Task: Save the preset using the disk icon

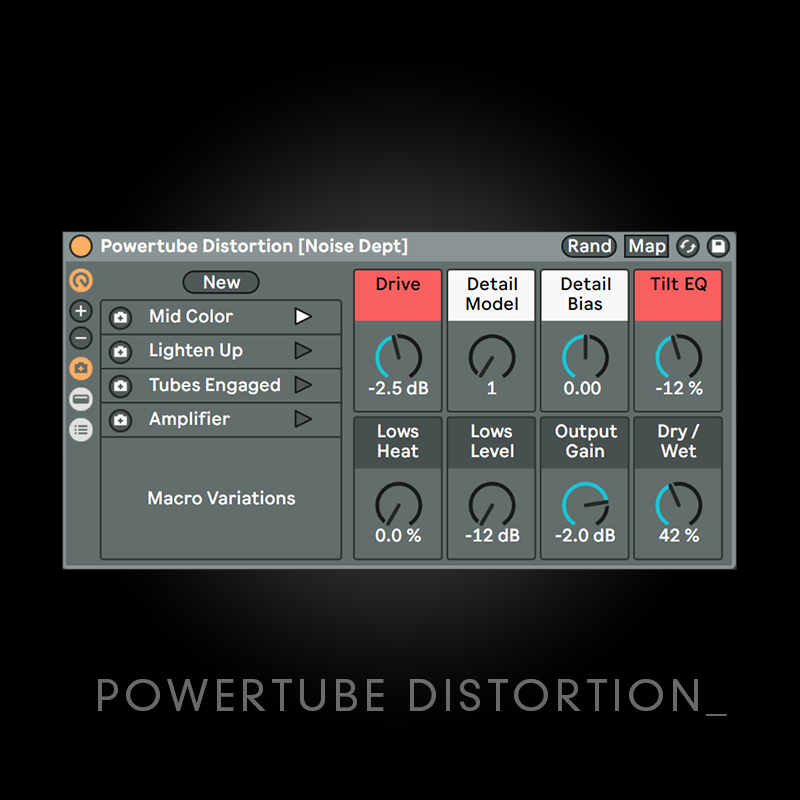Action: pyautogui.click(x=719, y=246)
